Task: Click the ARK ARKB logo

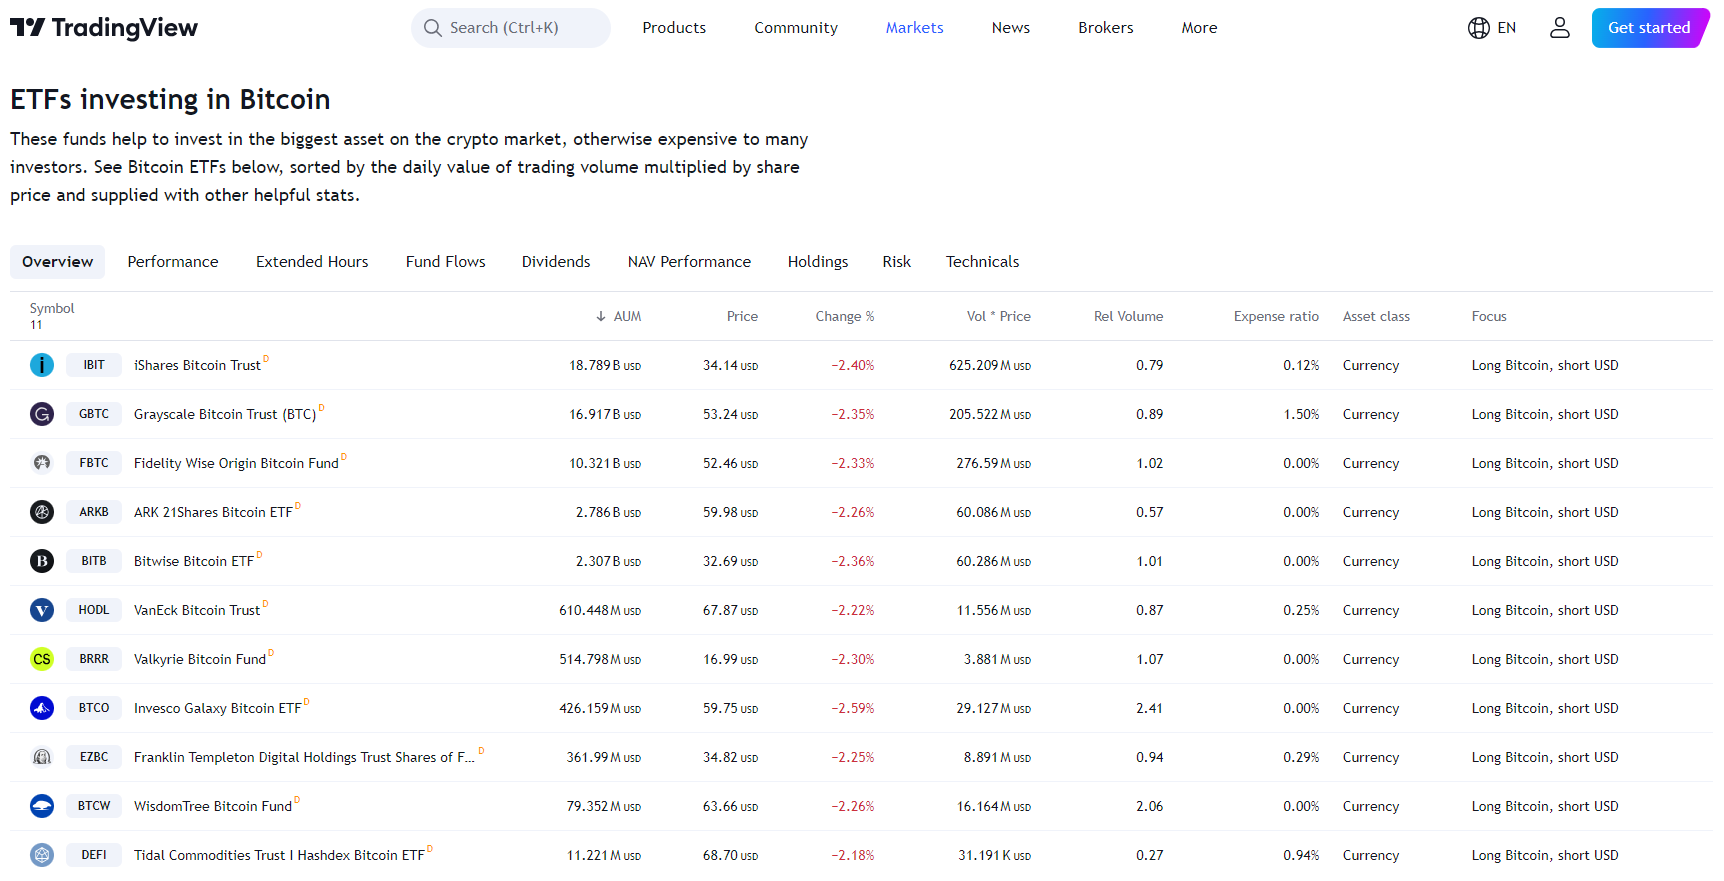Action: (x=42, y=512)
